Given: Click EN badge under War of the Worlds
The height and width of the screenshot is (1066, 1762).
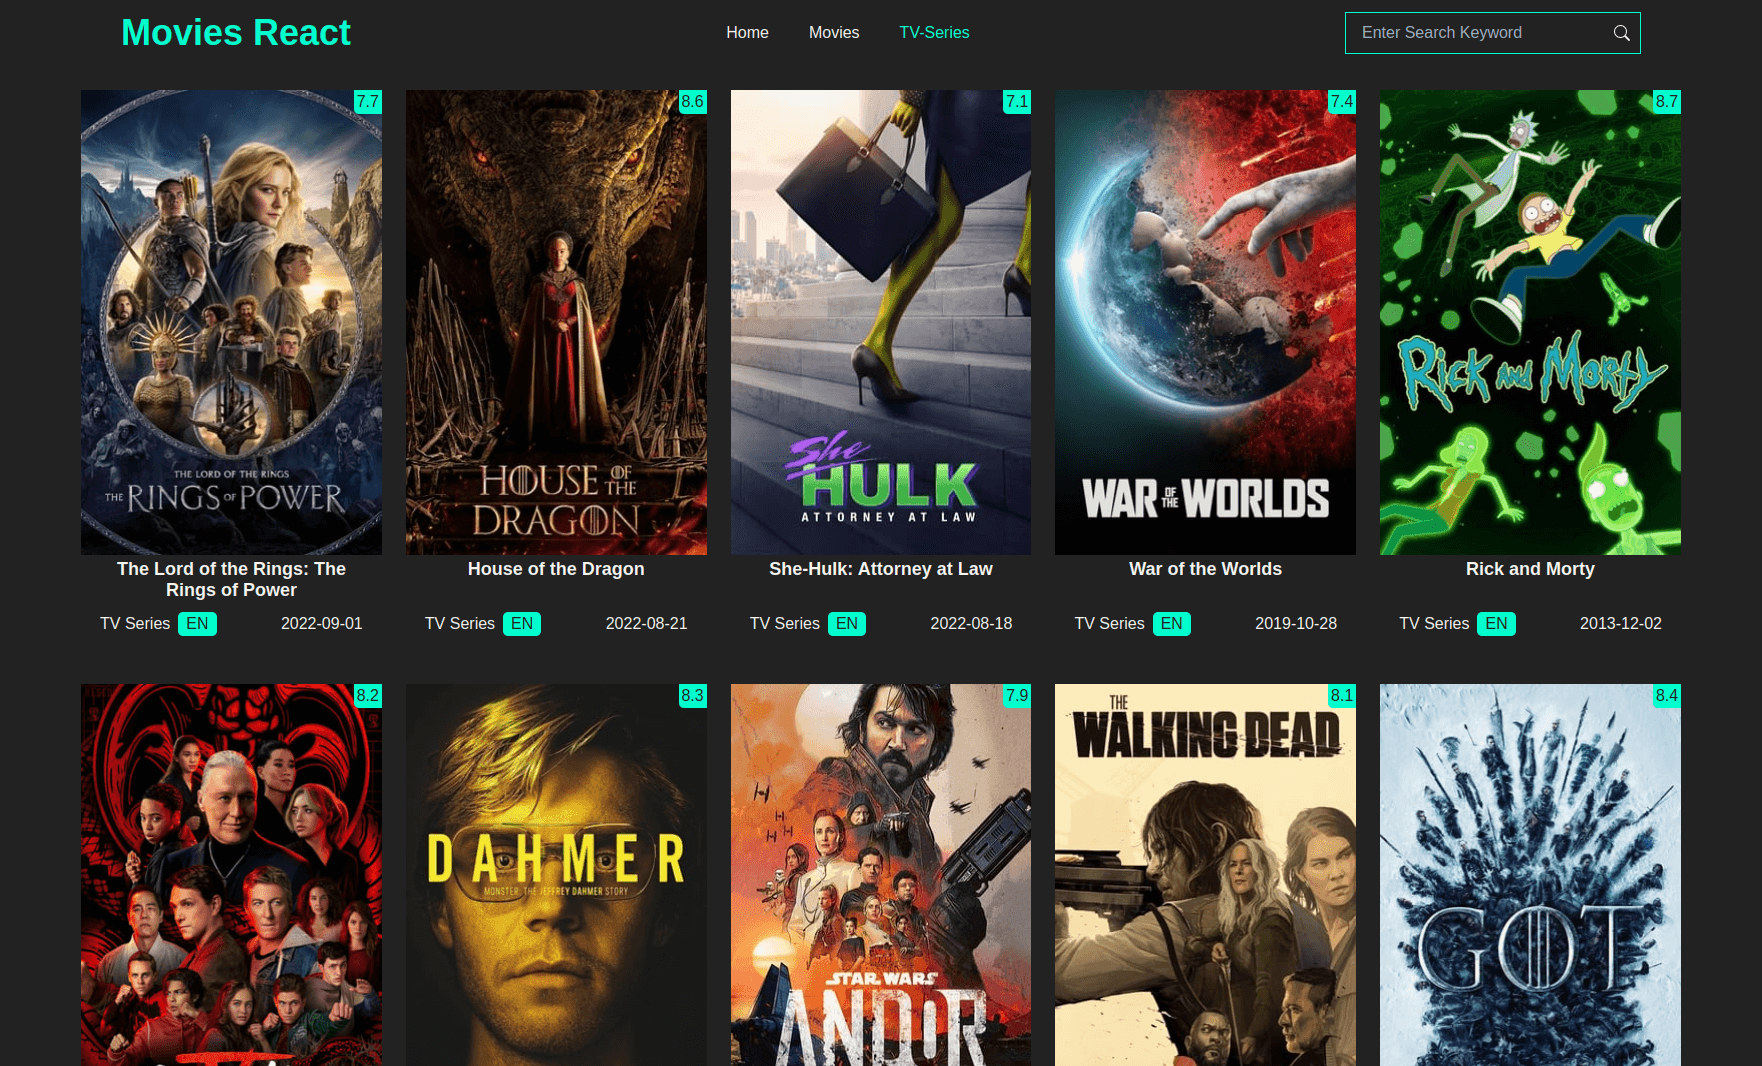Looking at the screenshot, I should pos(1172,624).
